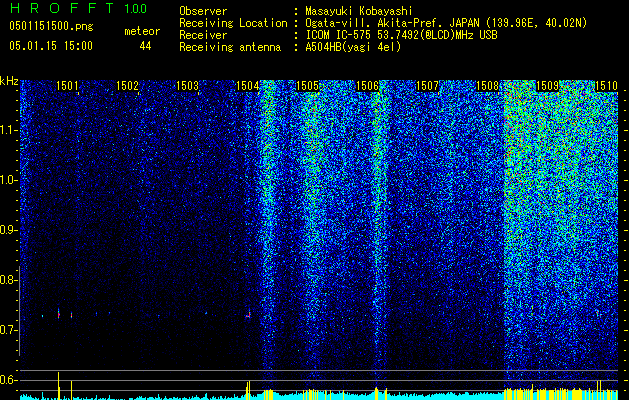Screen dimensions: 629x400
Task: Click the 1507 time marker
Action: pos(428,85)
